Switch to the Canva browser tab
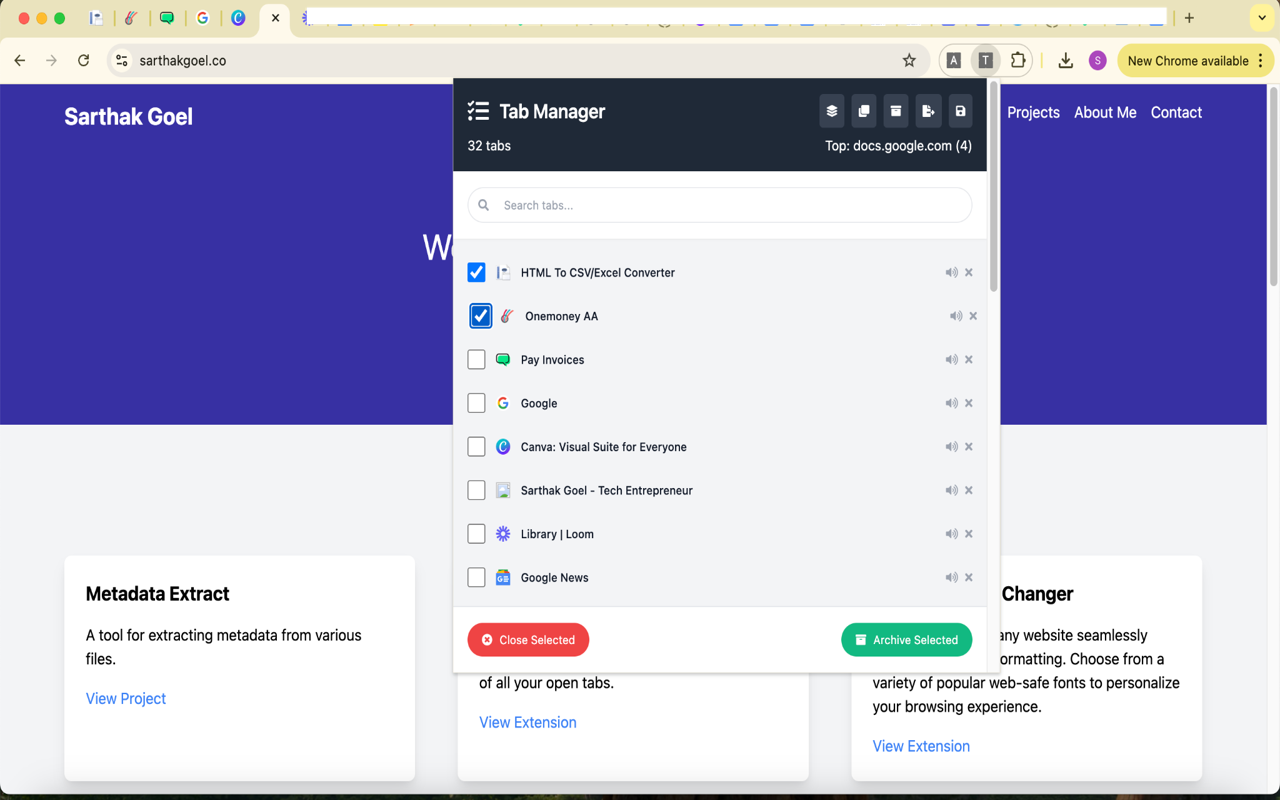Viewport: 1280px width, 800px height. coord(238,18)
